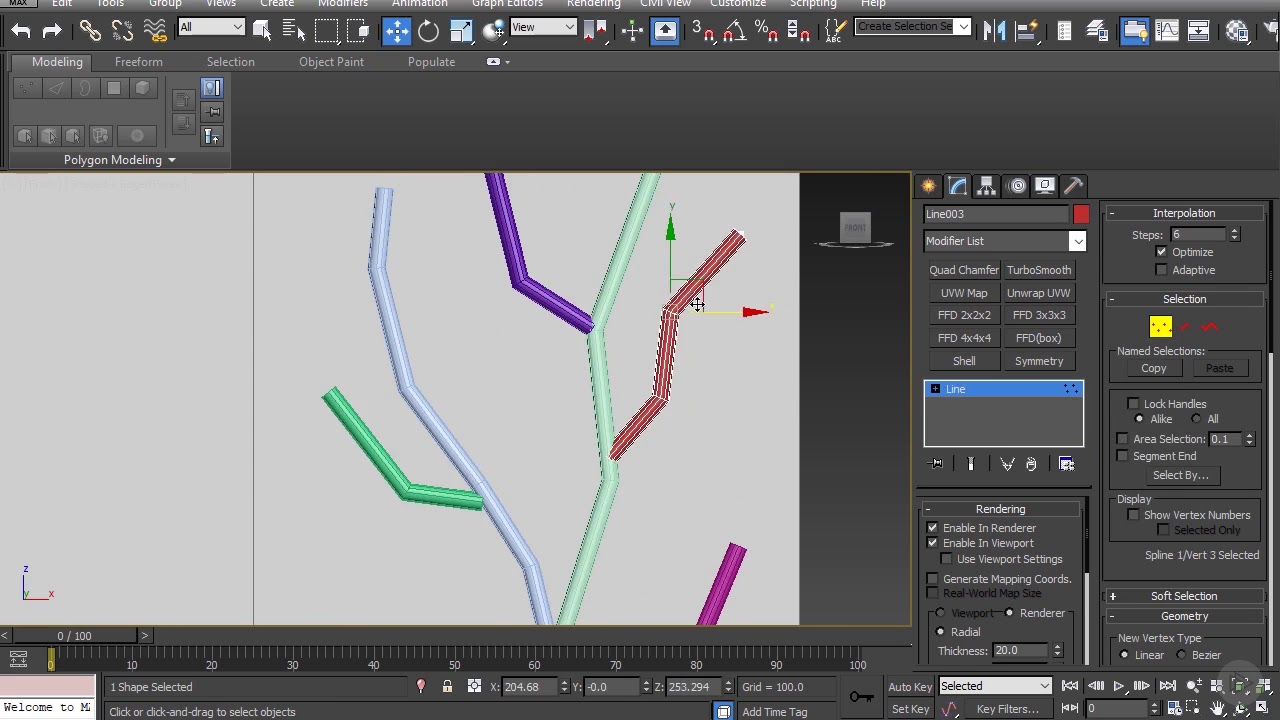Open the Object Paint ribbon tab
Screen dimensions: 1280x720
pyautogui.click(x=331, y=62)
